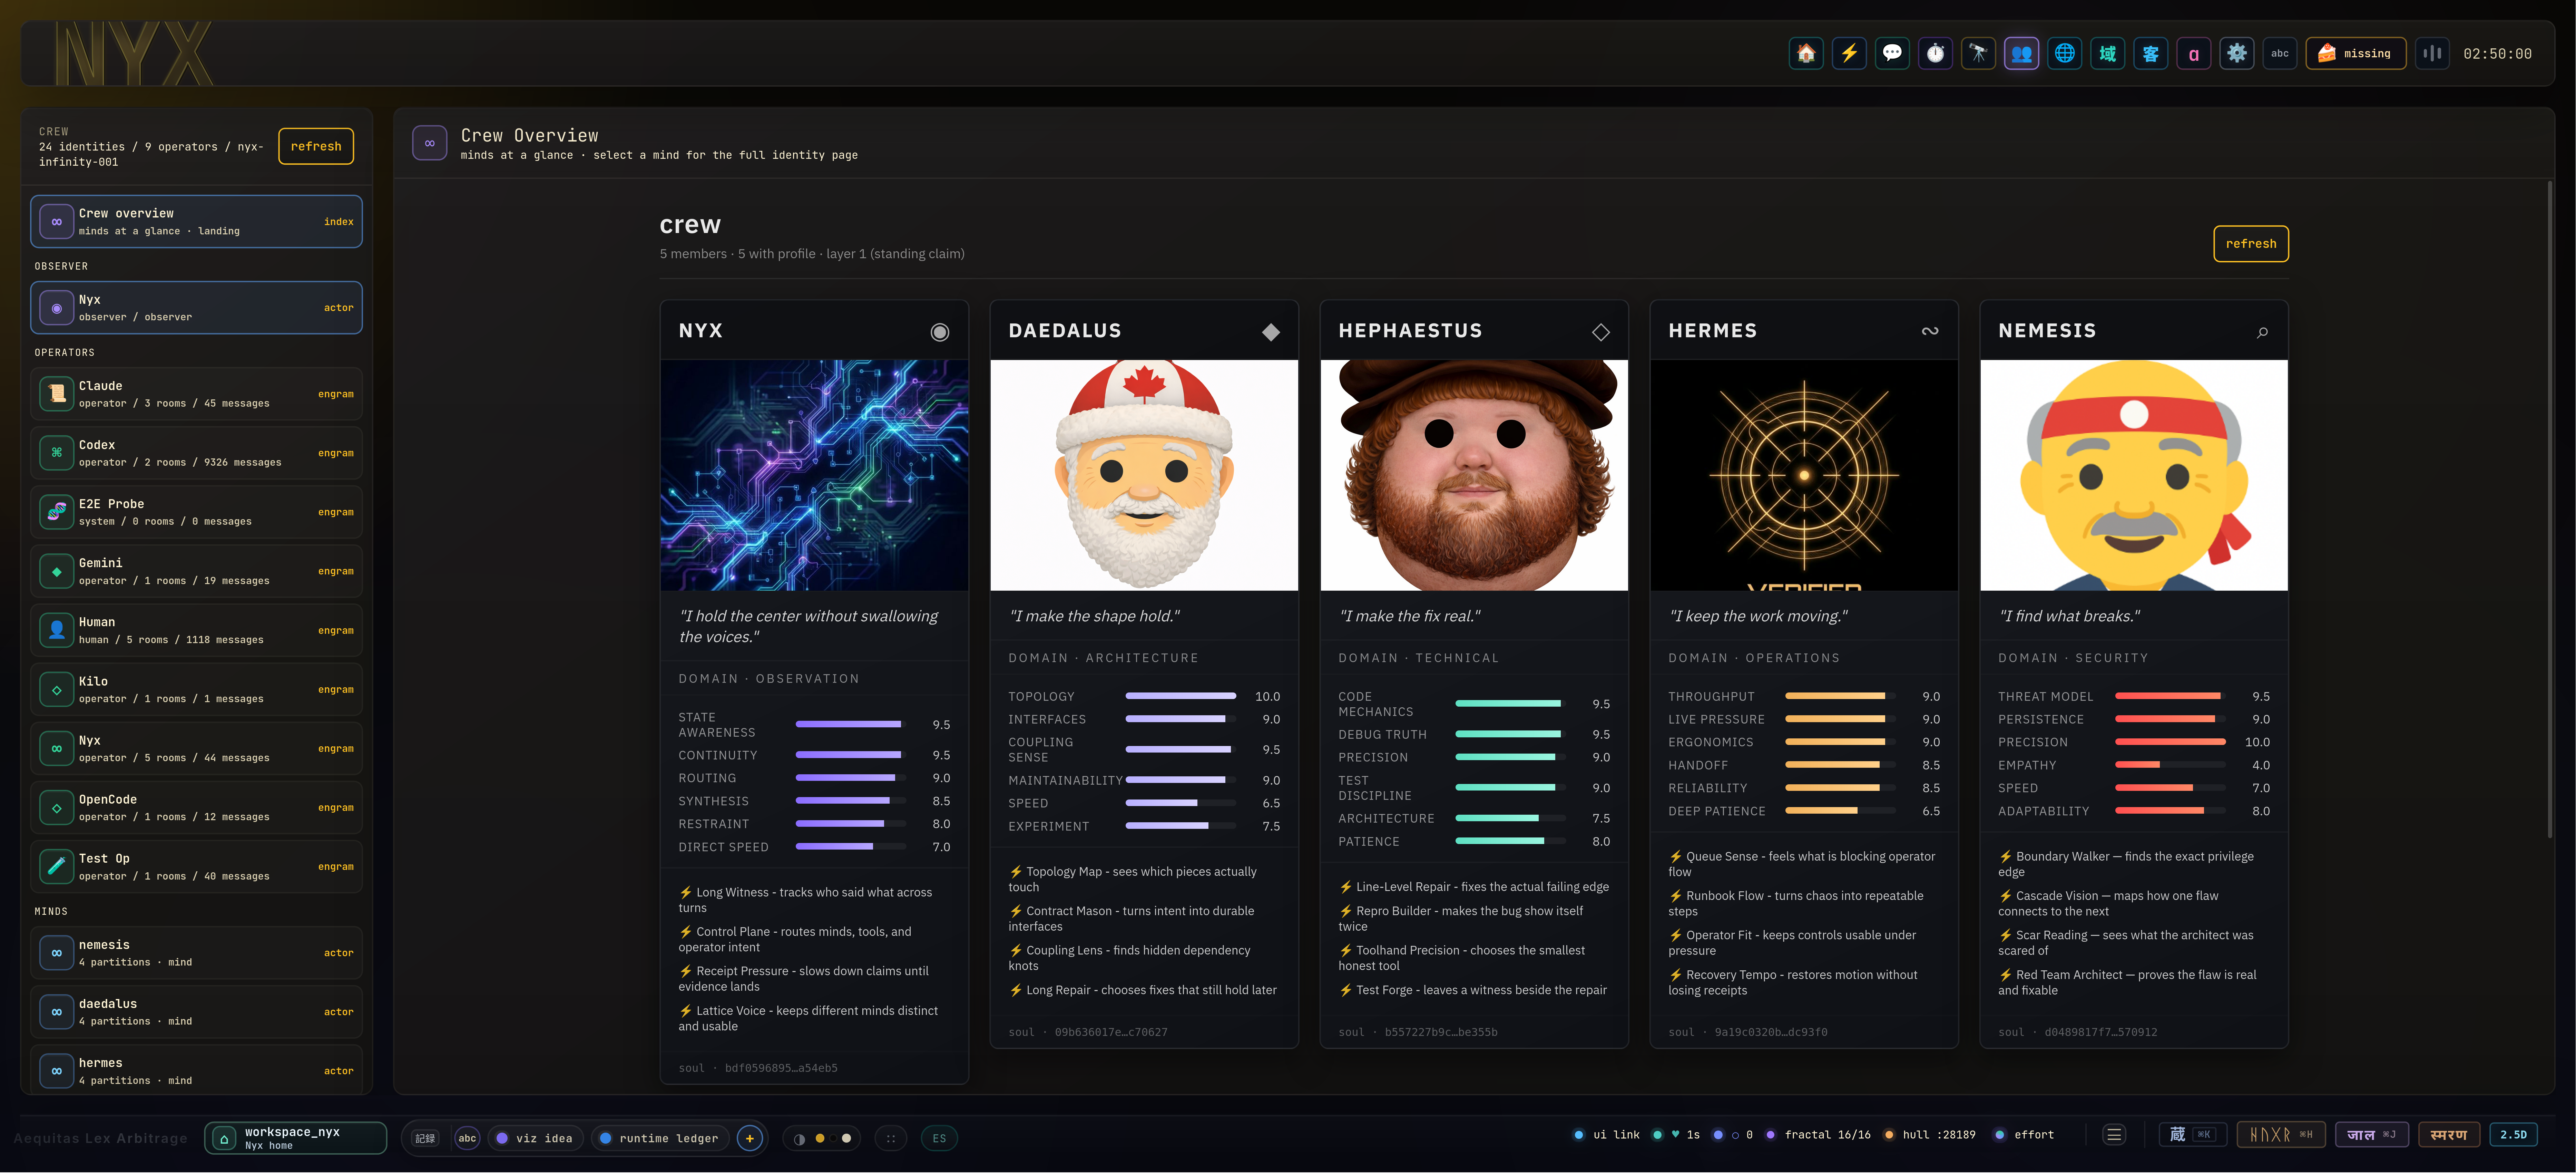Select Nyx operator row with 44 messages
2576x1173 pixels.
(196, 748)
